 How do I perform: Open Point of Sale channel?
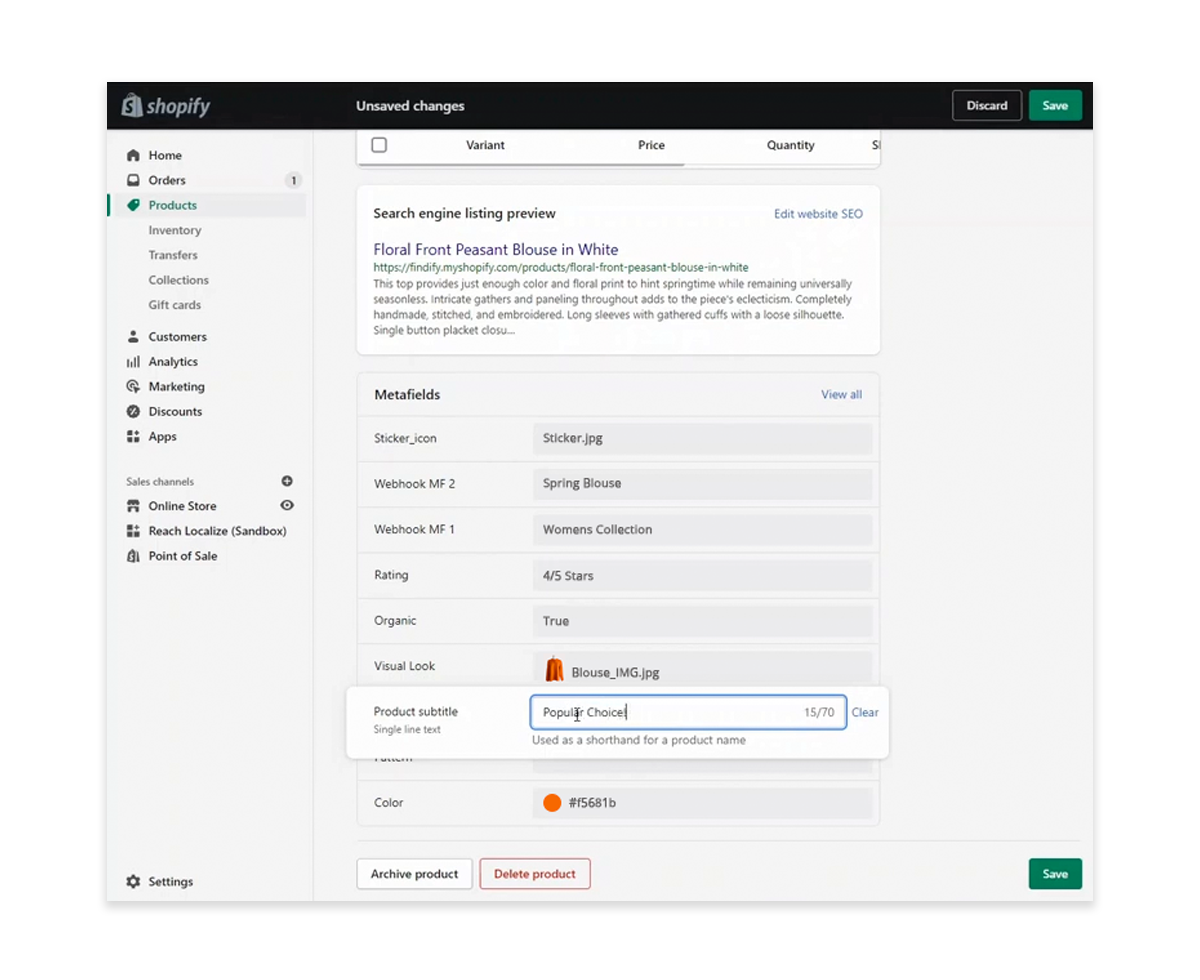pos(183,556)
